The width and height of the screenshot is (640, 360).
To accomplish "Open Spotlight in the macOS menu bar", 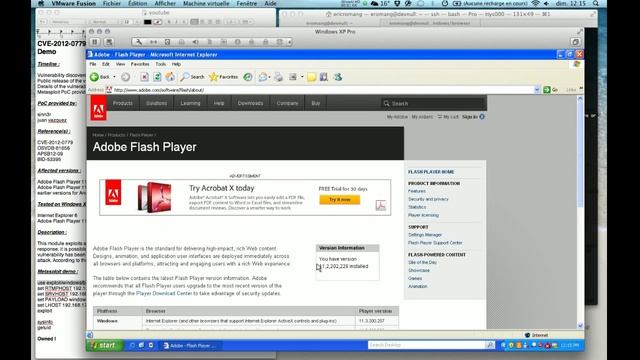I will tap(596, 3).
